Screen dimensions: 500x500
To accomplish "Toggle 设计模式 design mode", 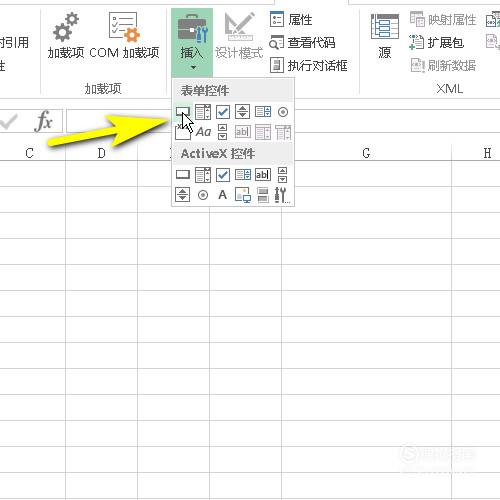I will coord(239,36).
